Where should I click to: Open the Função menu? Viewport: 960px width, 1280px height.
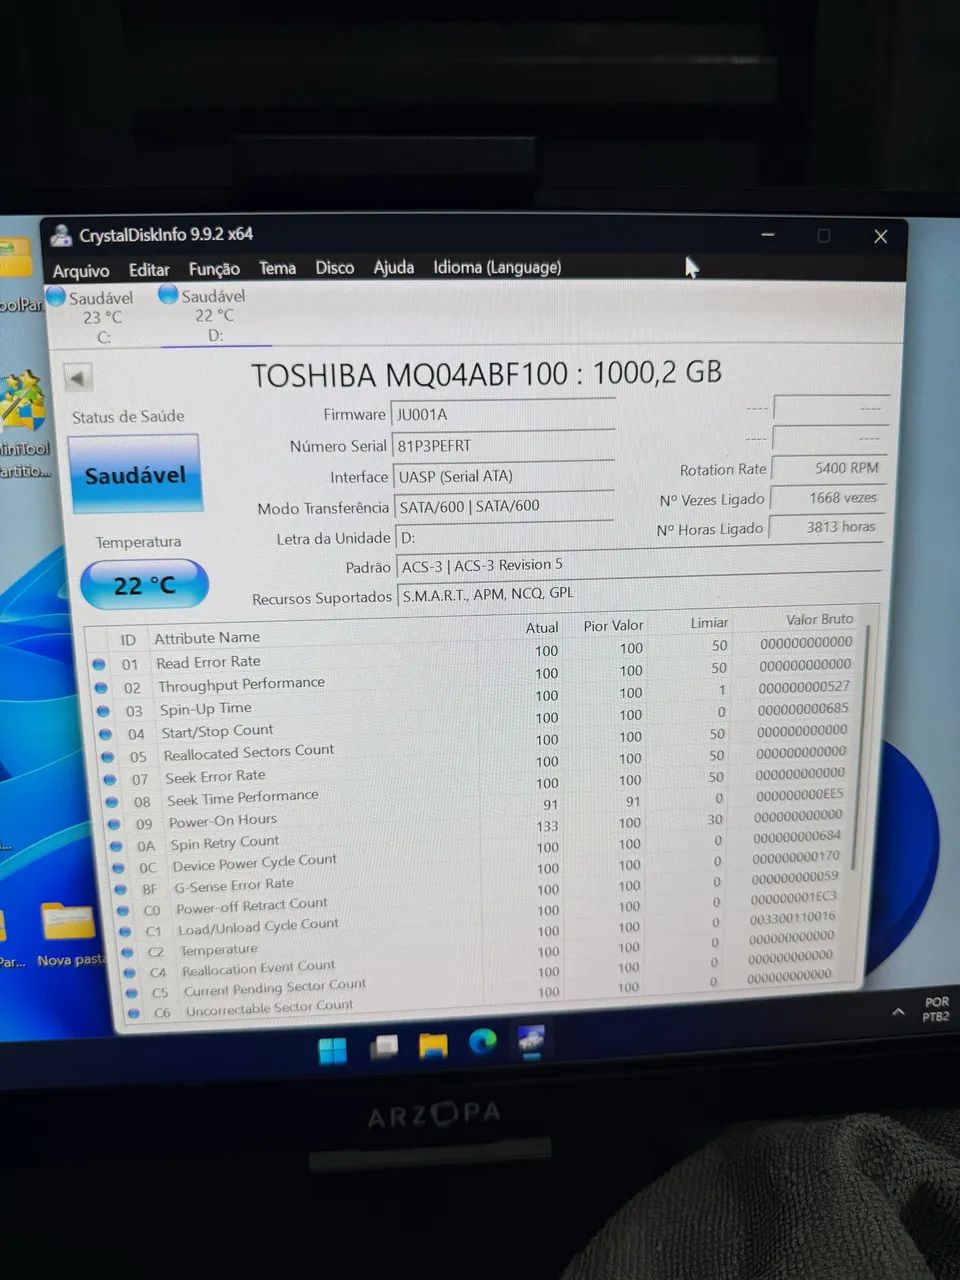pos(214,268)
